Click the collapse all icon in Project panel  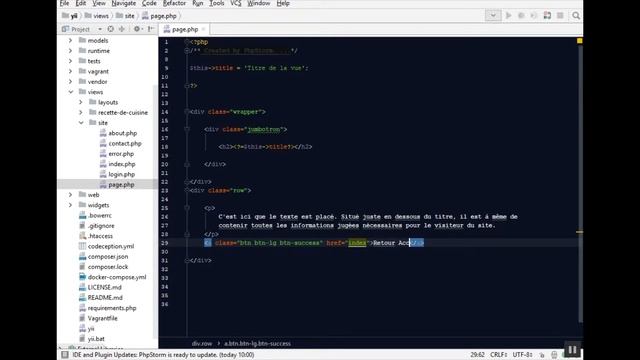[122, 29]
